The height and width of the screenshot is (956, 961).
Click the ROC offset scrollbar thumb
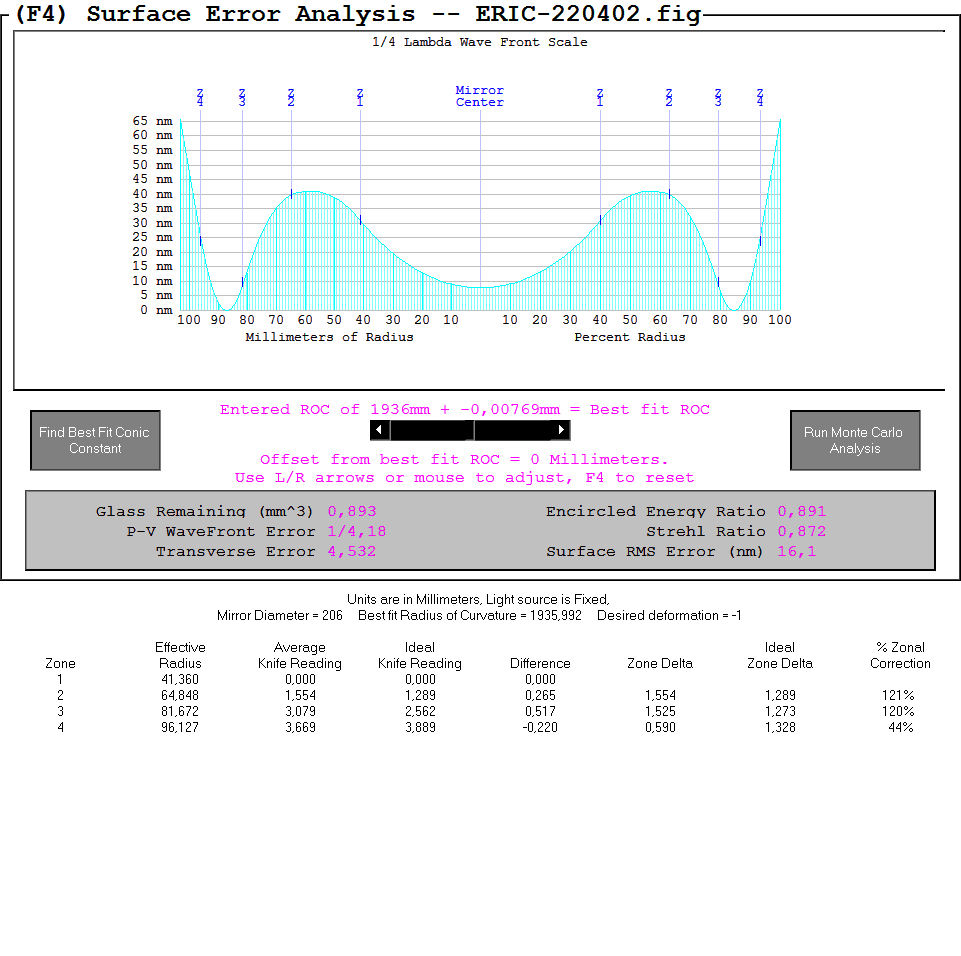470,429
